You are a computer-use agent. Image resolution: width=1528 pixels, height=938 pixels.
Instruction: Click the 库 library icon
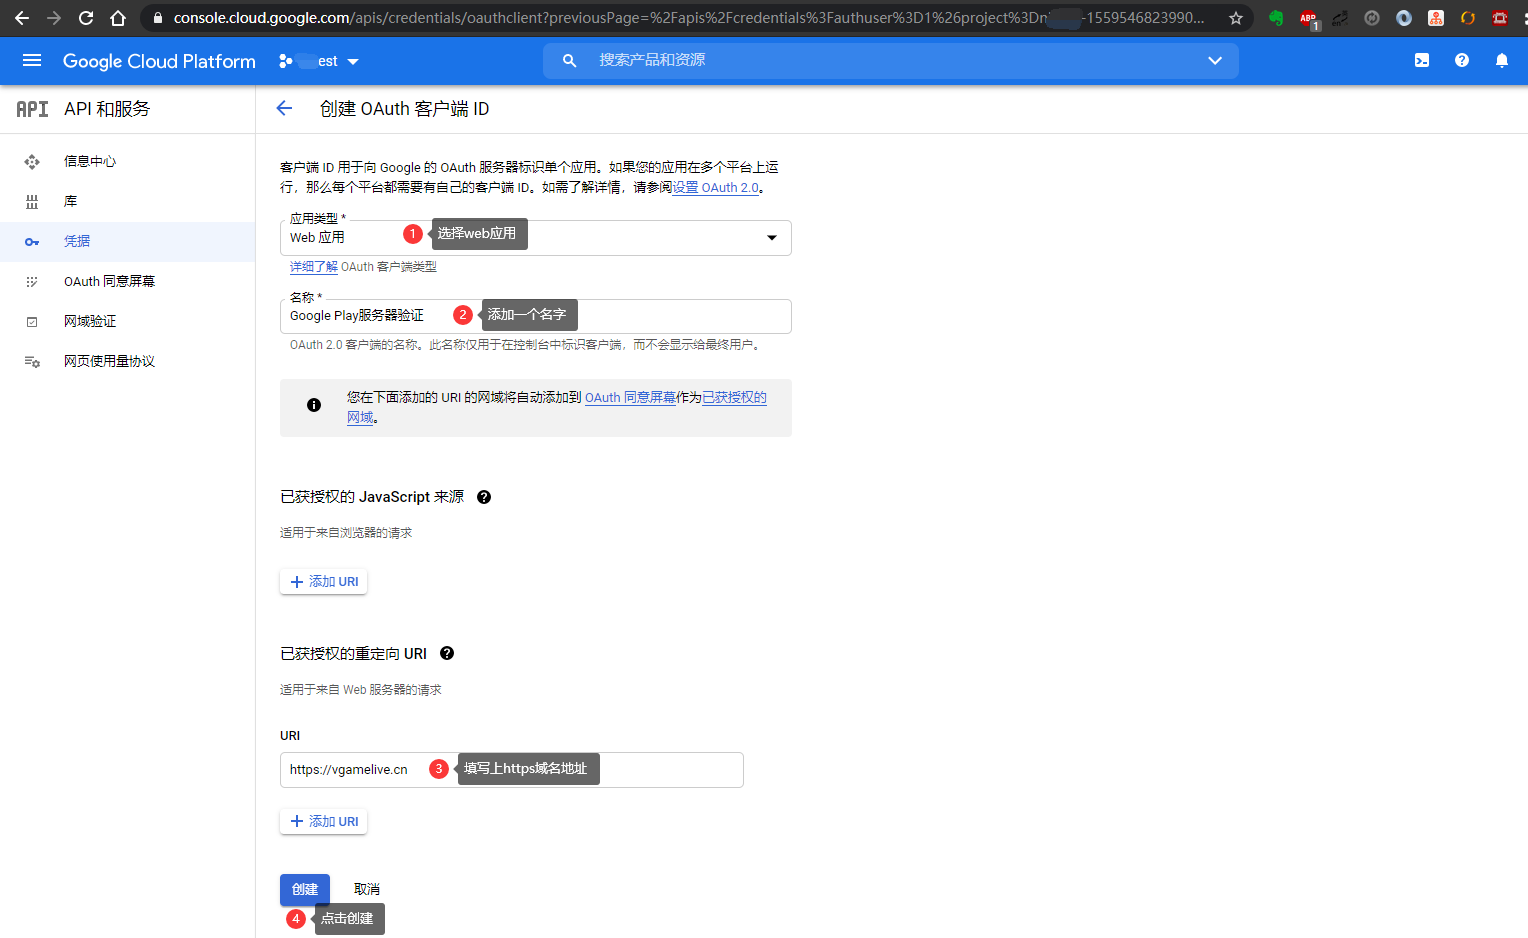click(32, 201)
